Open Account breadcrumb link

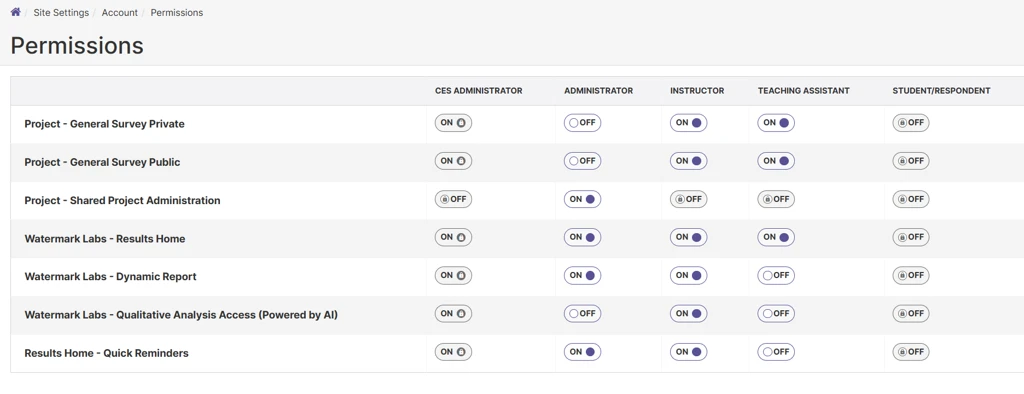click(120, 12)
